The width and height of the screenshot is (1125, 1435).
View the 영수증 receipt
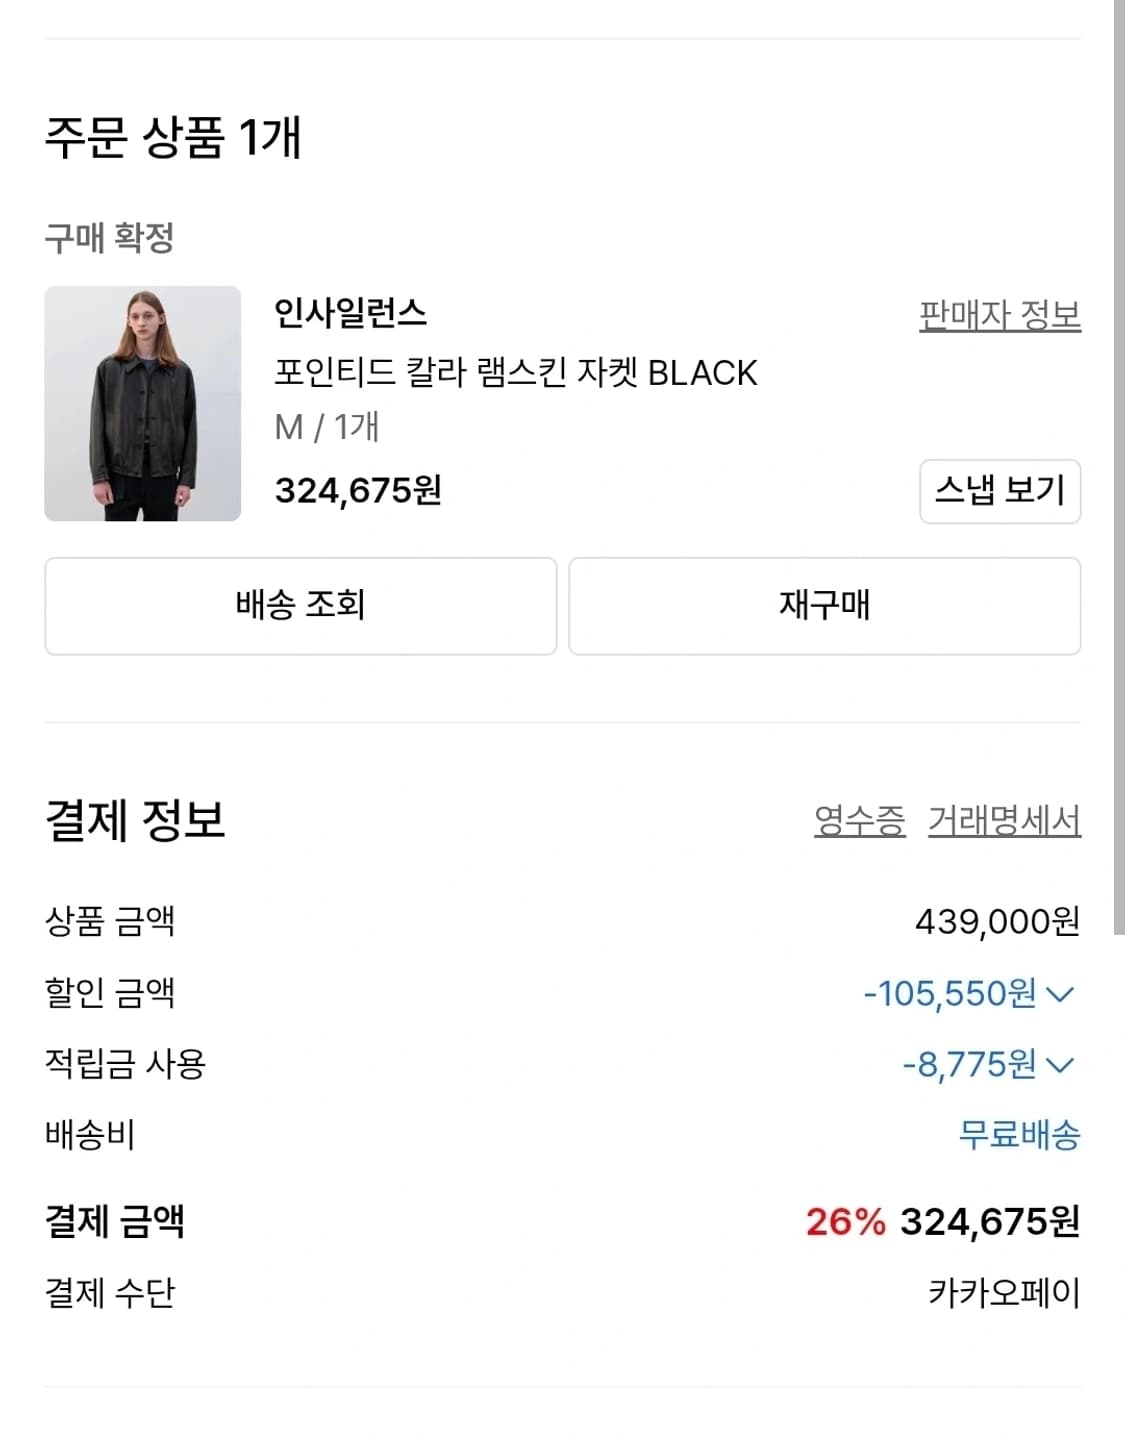click(861, 823)
